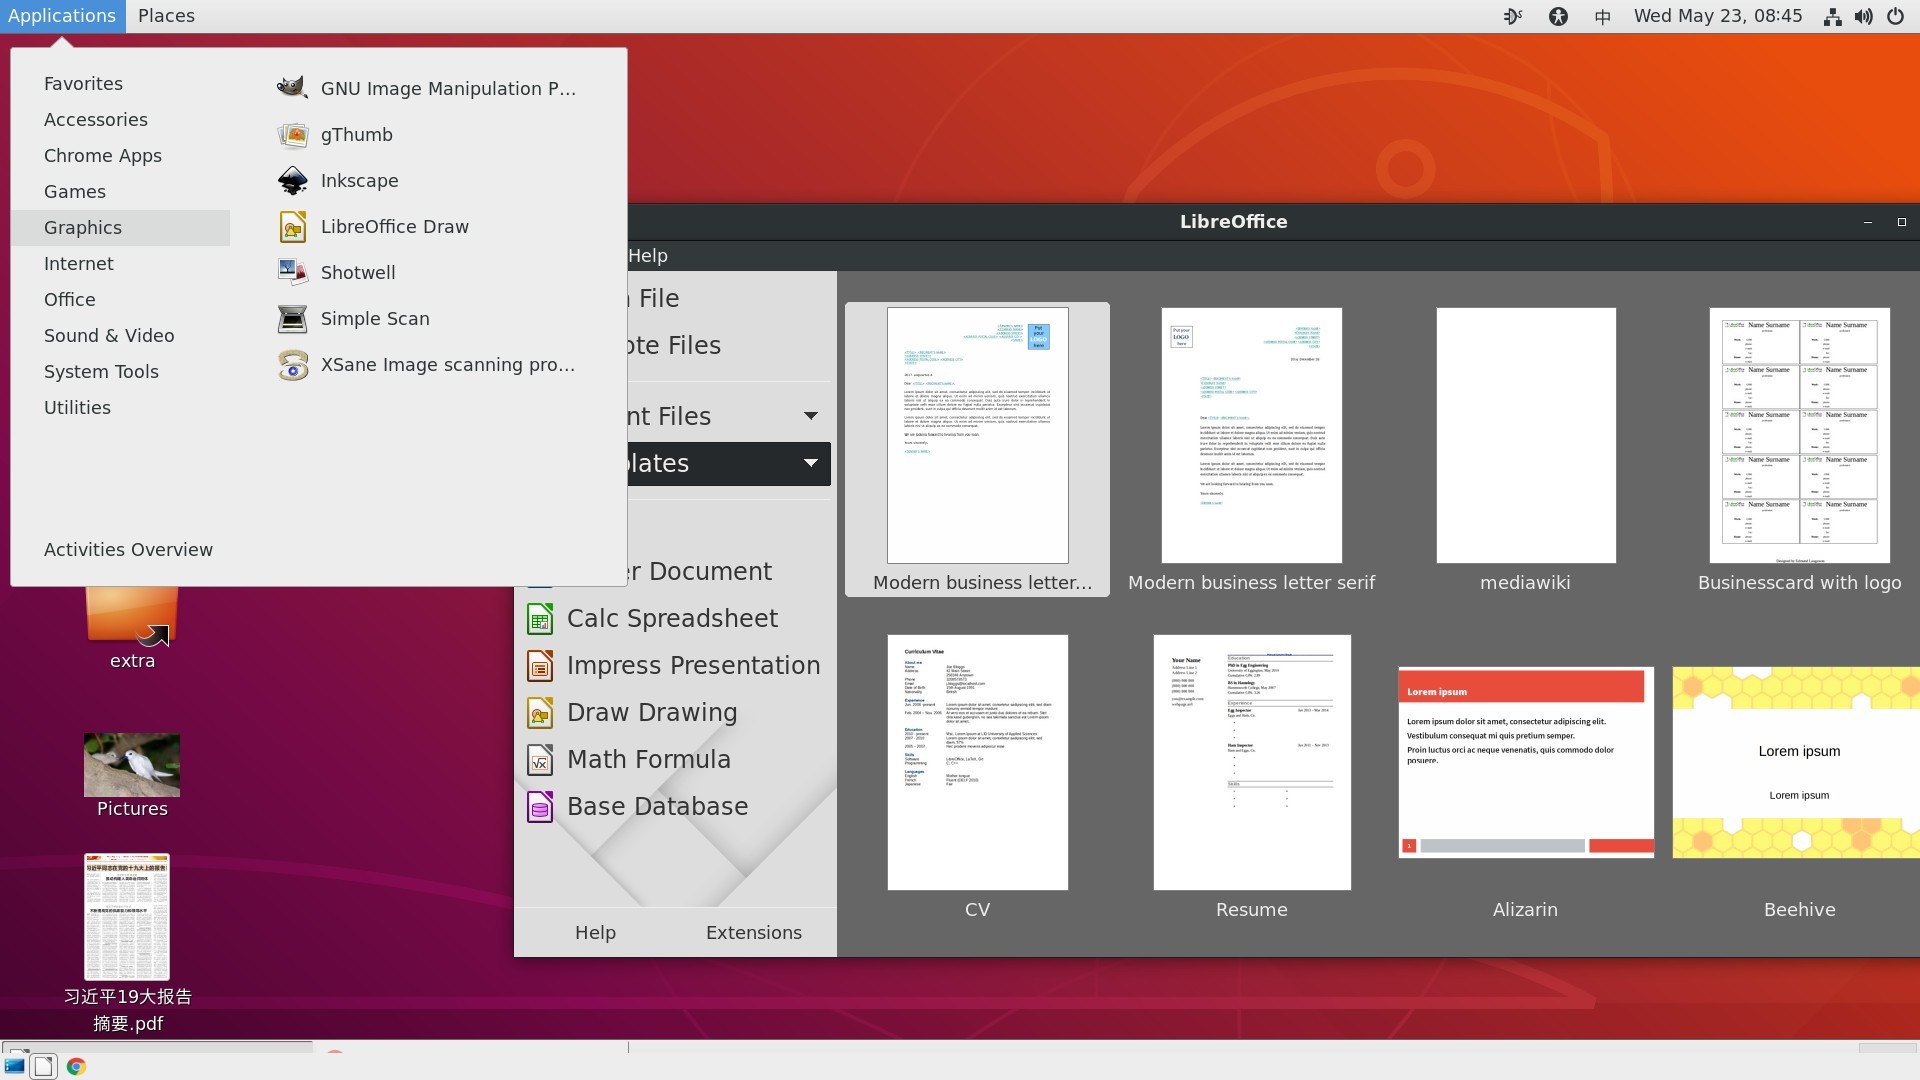Image resolution: width=1920 pixels, height=1080 pixels.
Task: Click the Extensions button
Action: pyautogui.click(x=754, y=933)
